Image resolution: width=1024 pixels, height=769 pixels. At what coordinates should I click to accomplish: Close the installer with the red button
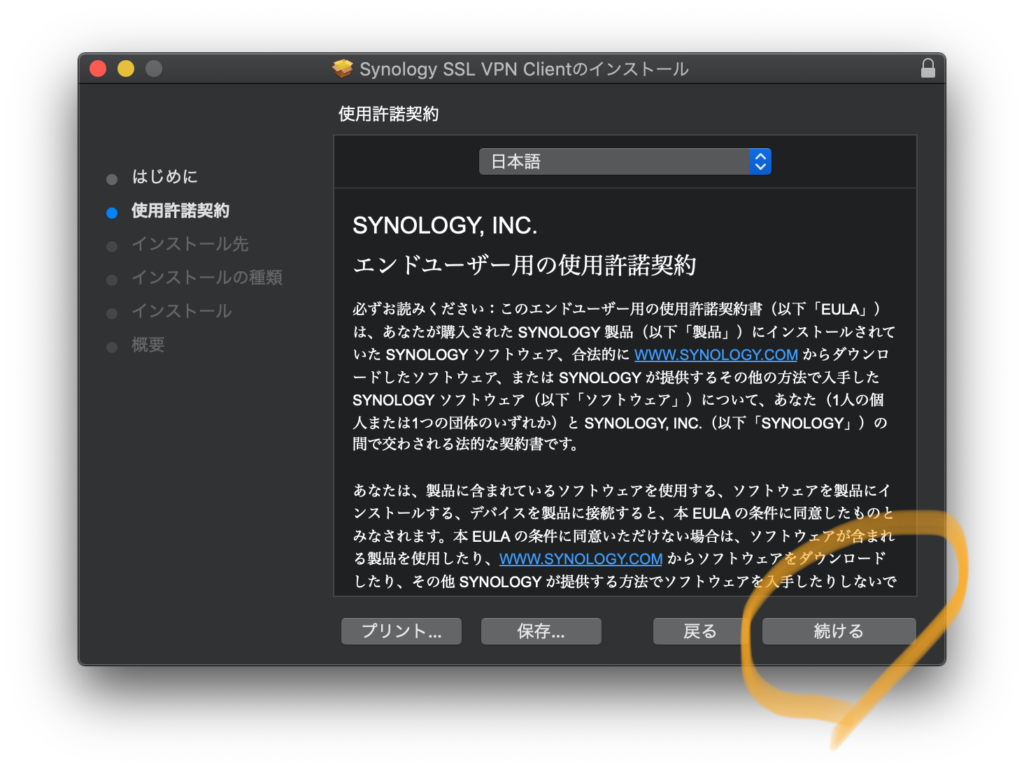[98, 69]
